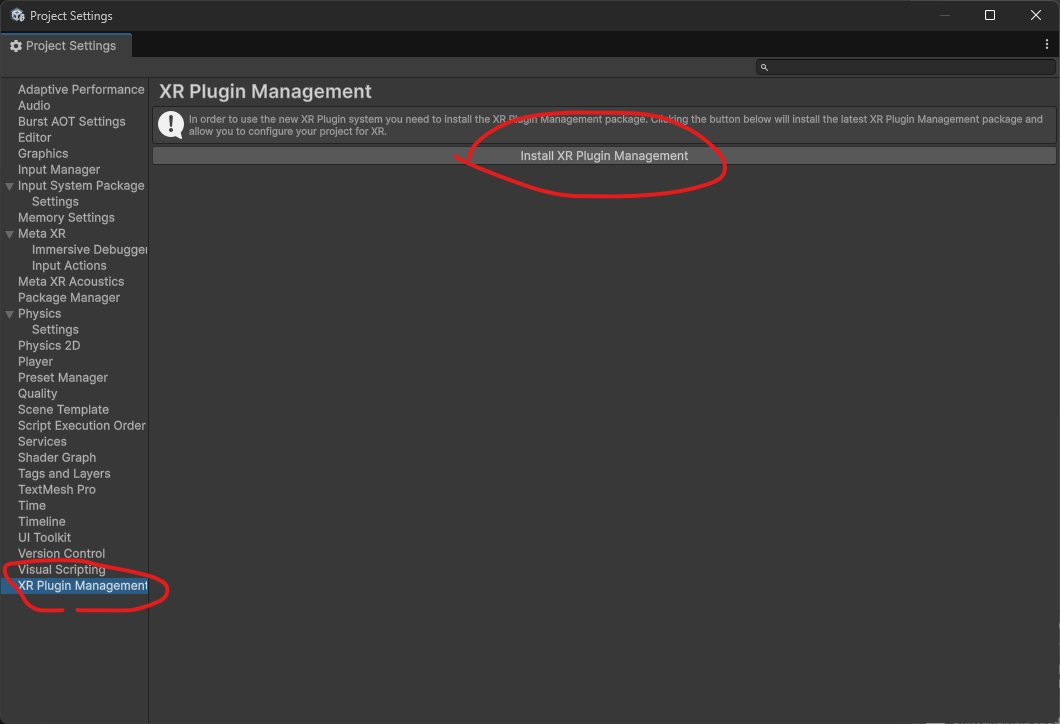Click the magnifier icon in the search box

[764, 68]
